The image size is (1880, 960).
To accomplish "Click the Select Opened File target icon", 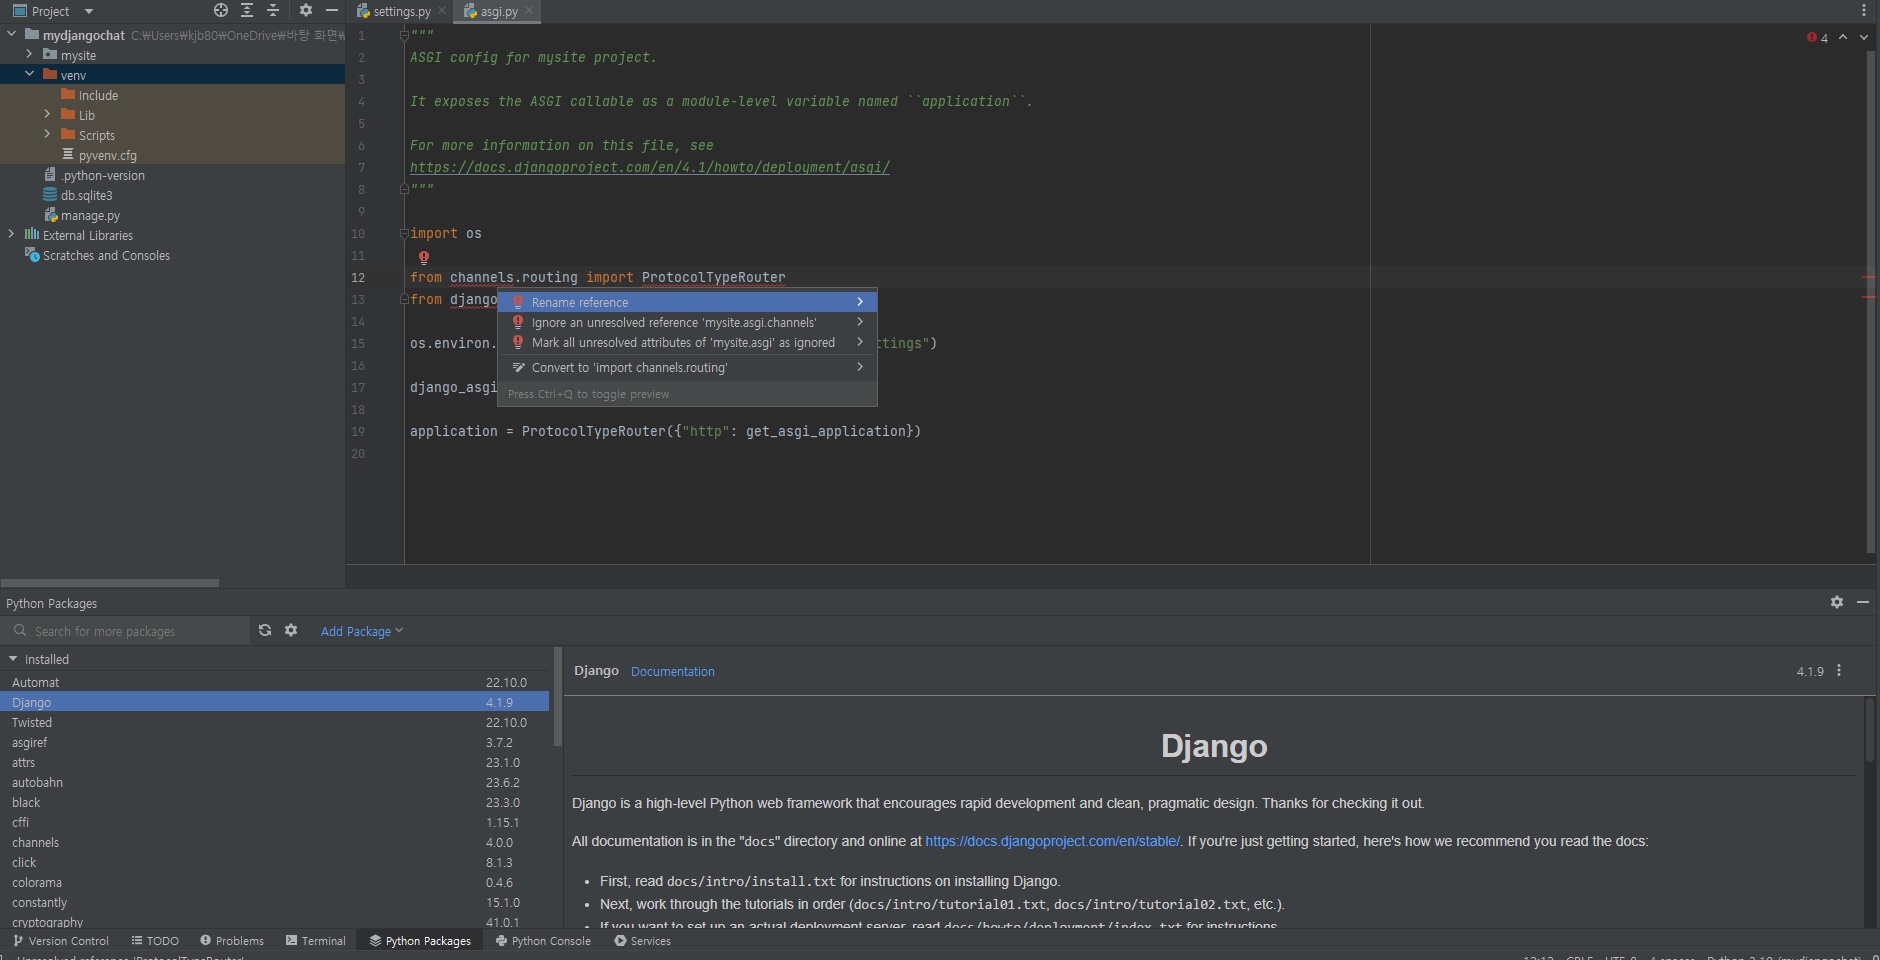I will [221, 10].
